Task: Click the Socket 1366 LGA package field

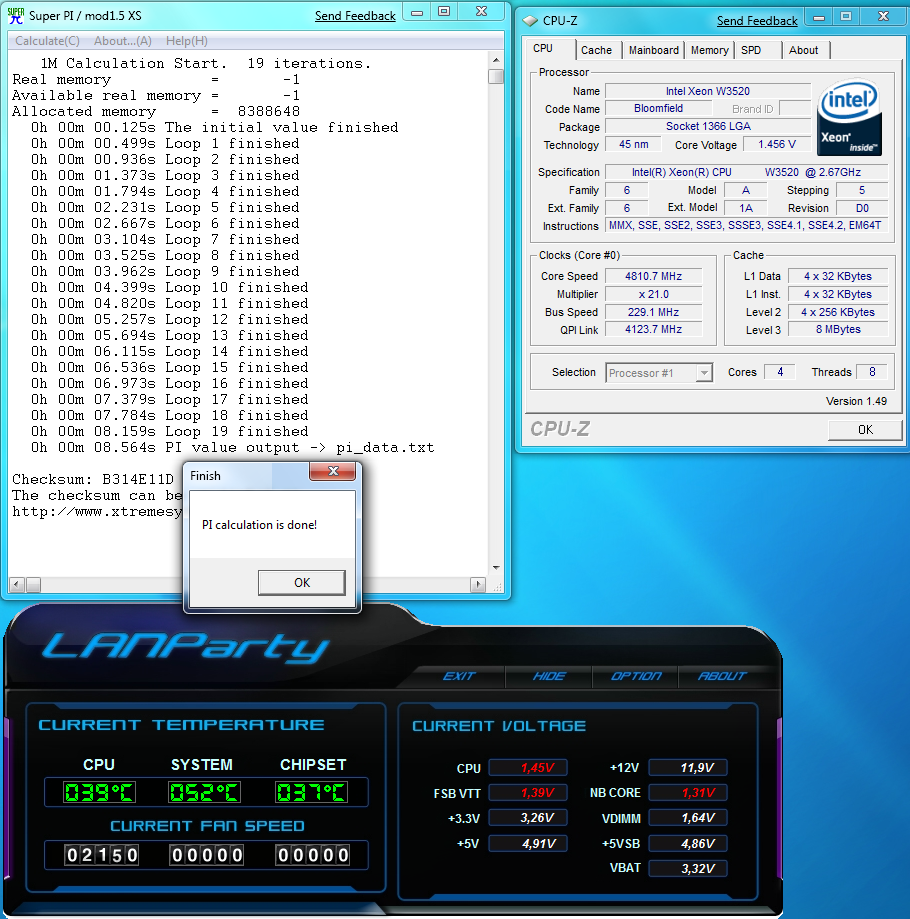Action: 708,127
